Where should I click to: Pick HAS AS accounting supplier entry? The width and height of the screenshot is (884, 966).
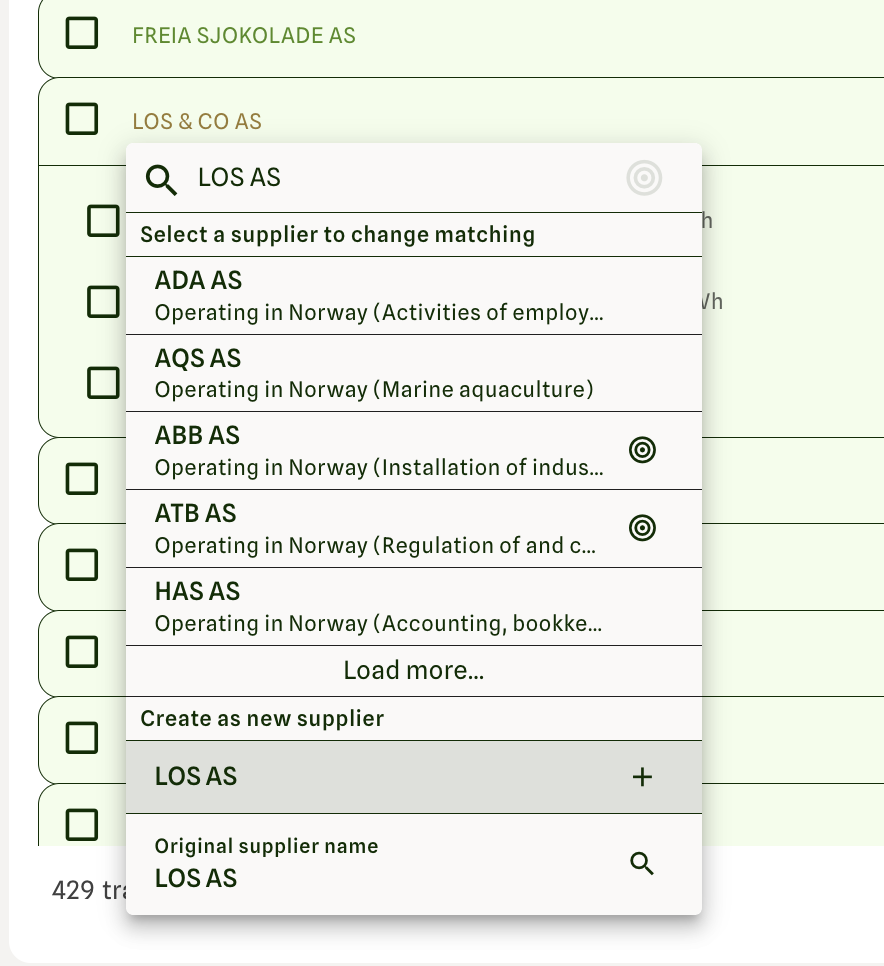[414, 607]
